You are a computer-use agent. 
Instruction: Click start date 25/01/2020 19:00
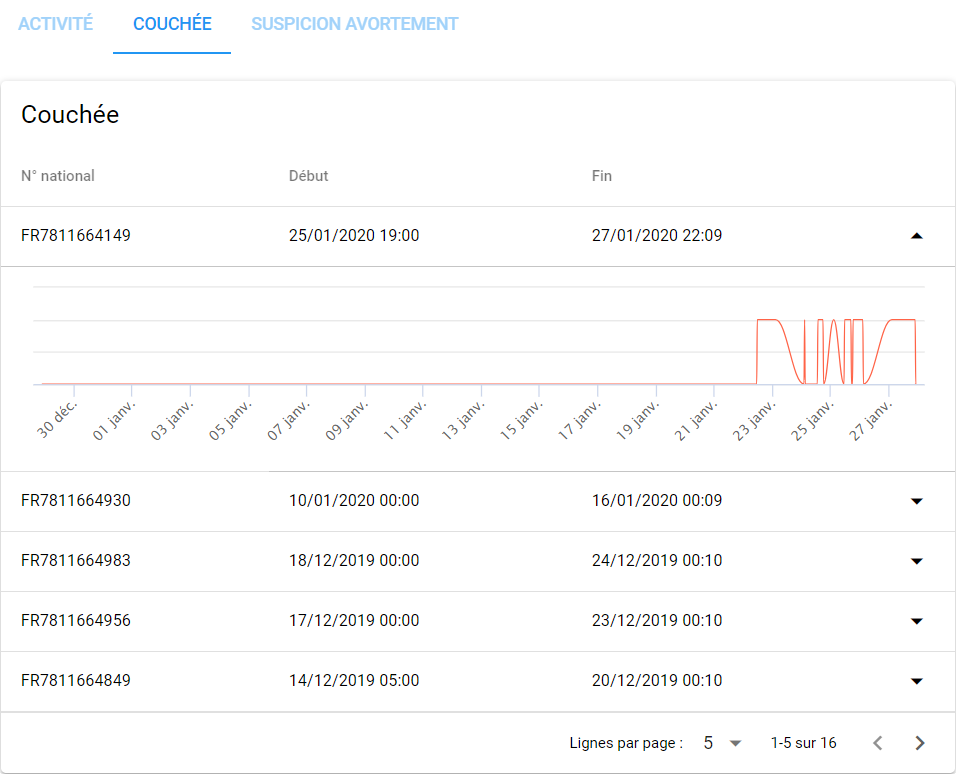click(354, 235)
